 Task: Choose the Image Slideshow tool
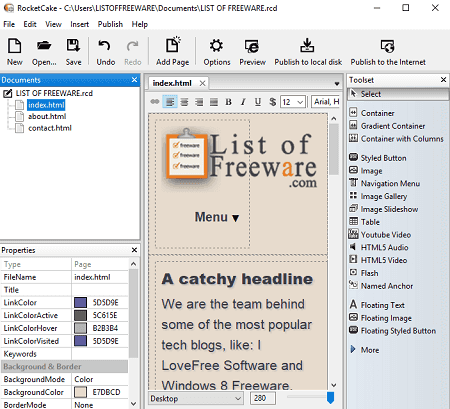[384, 209]
